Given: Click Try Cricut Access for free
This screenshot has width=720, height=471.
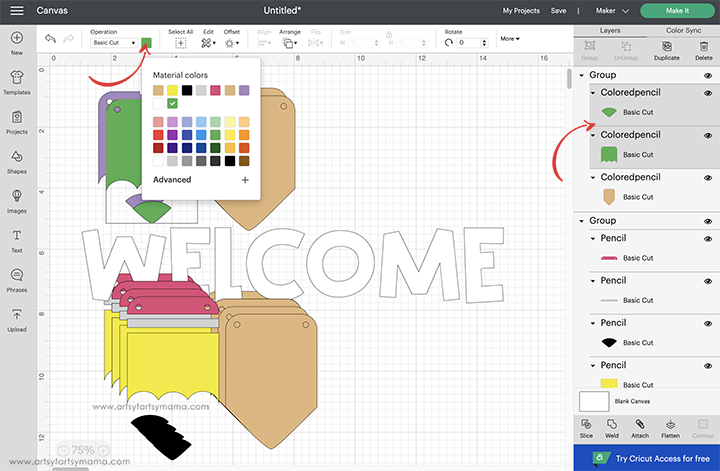Looking at the screenshot, I should (x=647, y=458).
